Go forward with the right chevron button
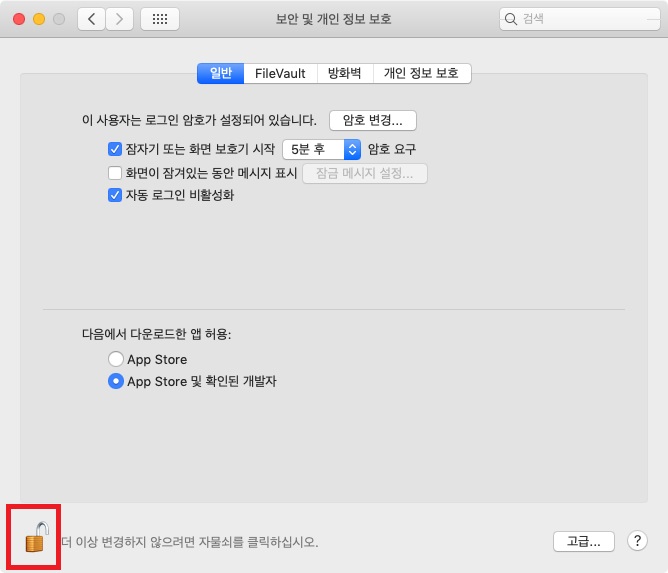 coord(119,19)
